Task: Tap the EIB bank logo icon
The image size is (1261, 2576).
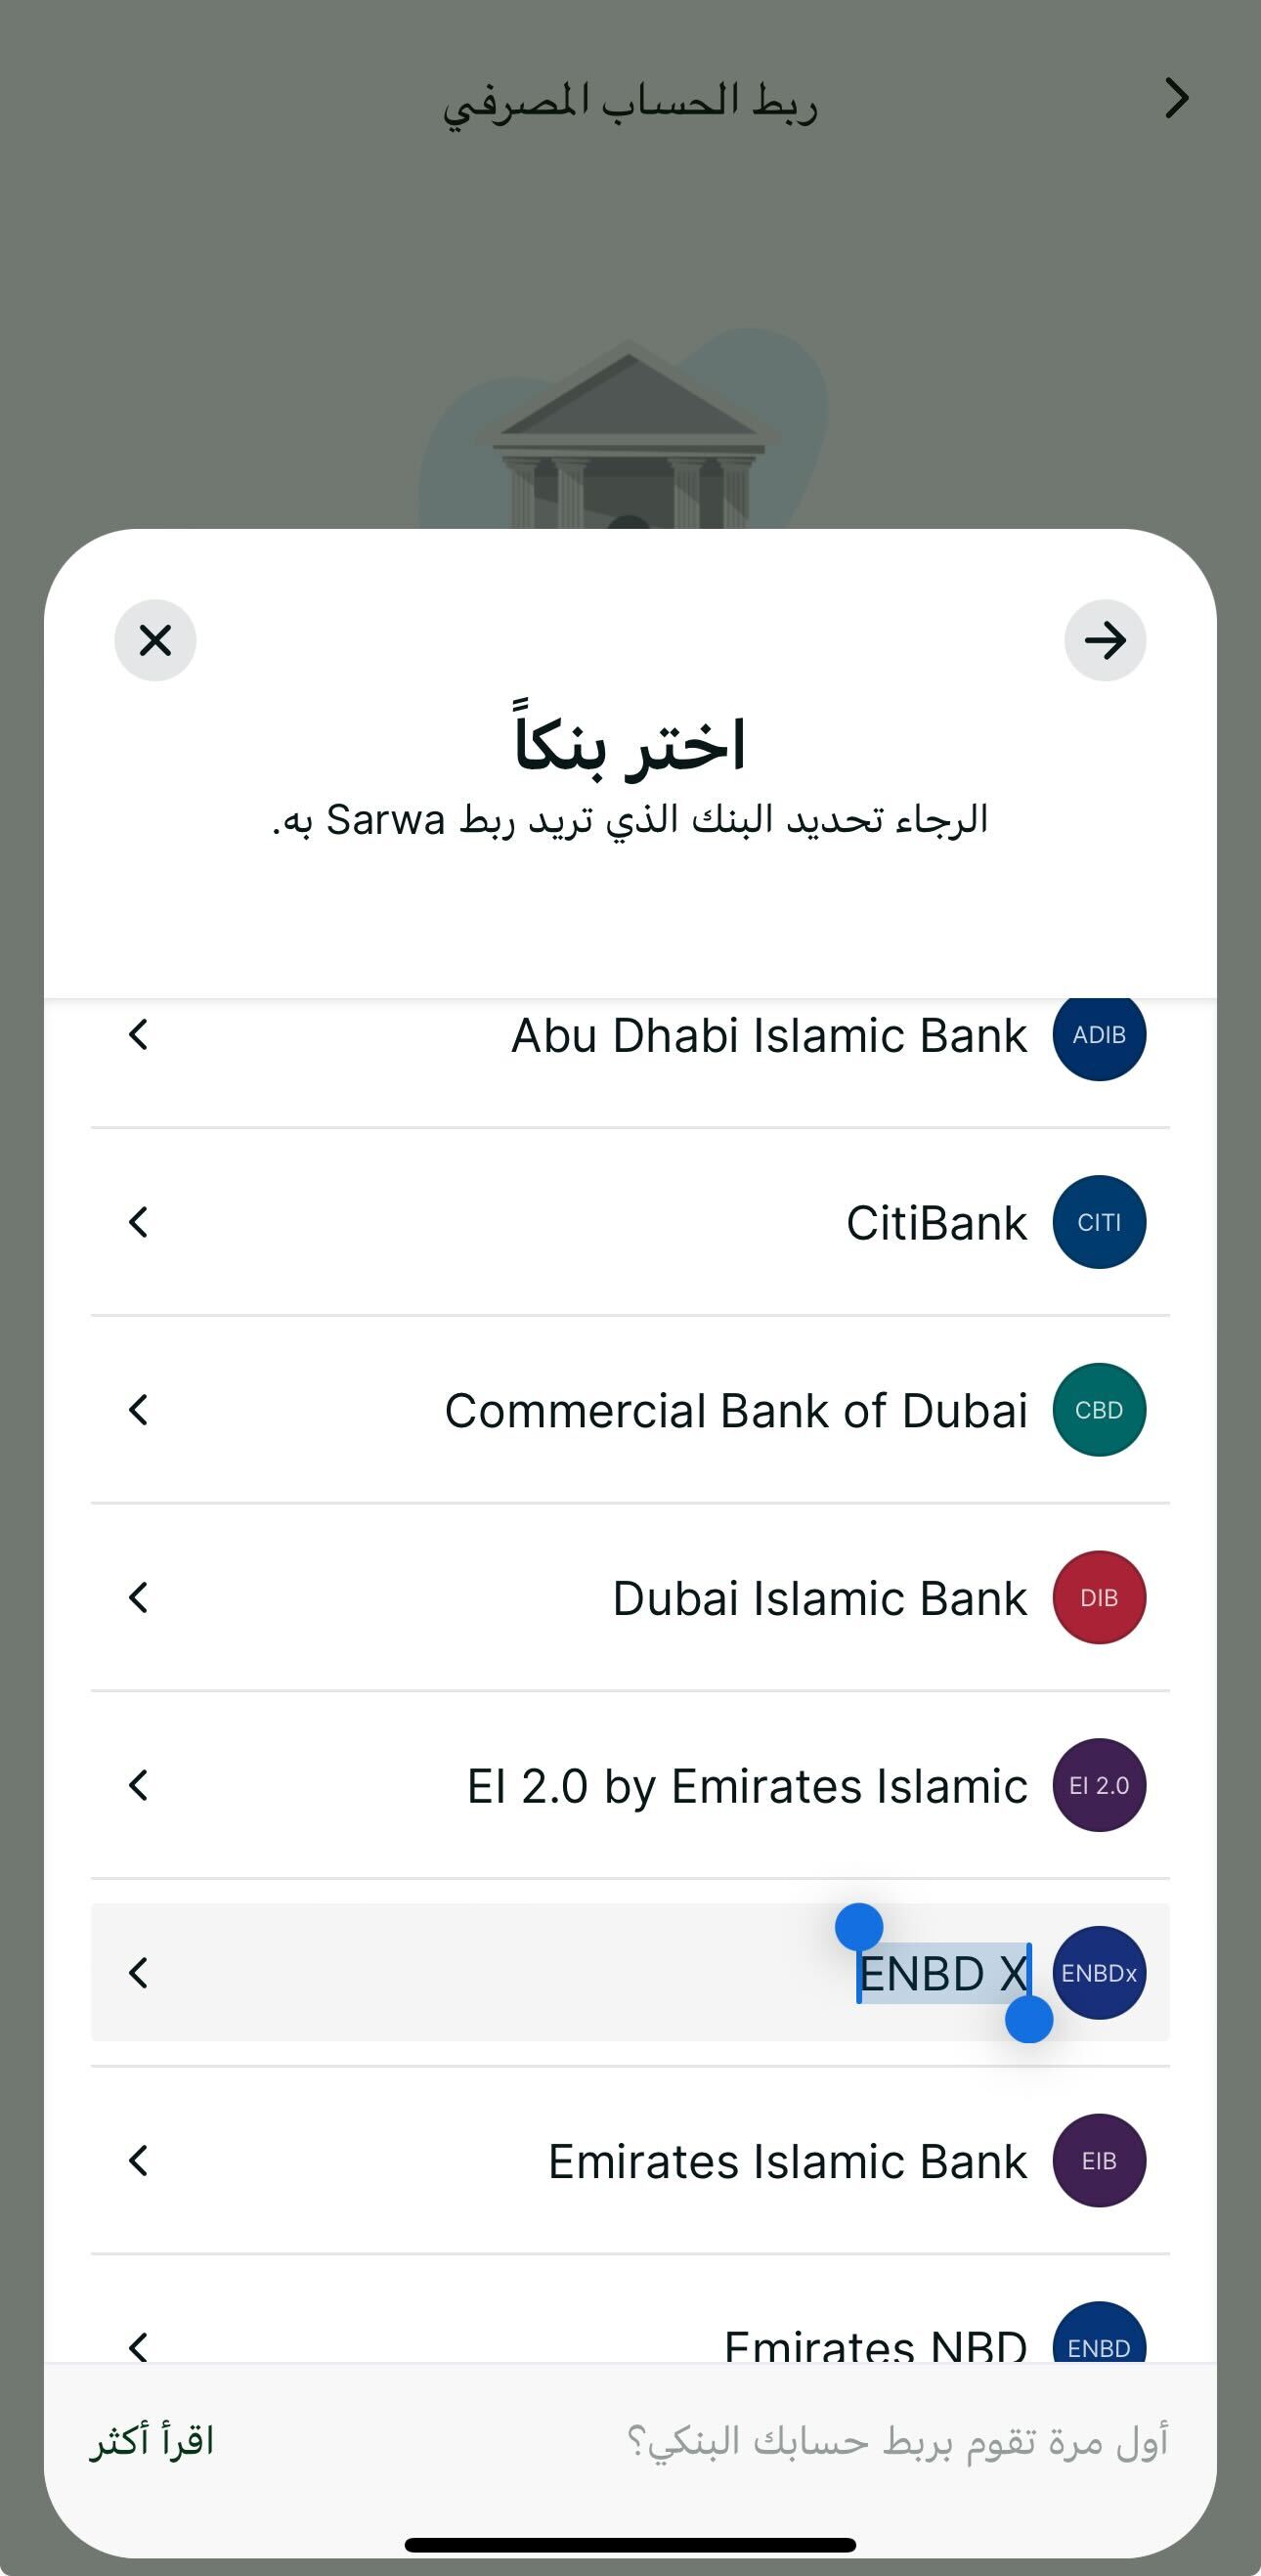Action: 1099,2160
